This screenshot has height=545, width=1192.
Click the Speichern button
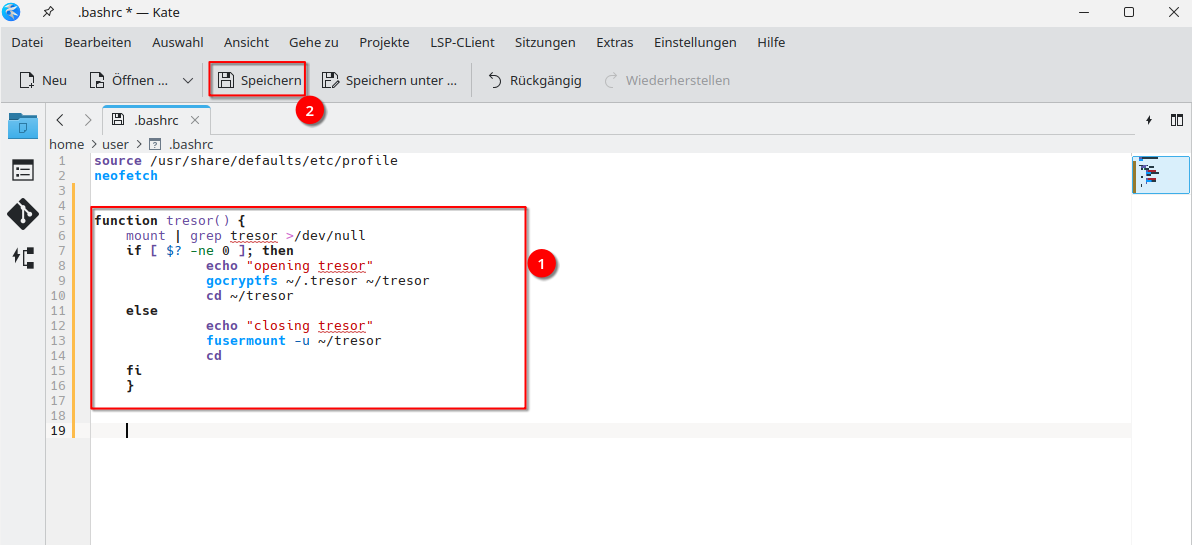tap(258, 80)
